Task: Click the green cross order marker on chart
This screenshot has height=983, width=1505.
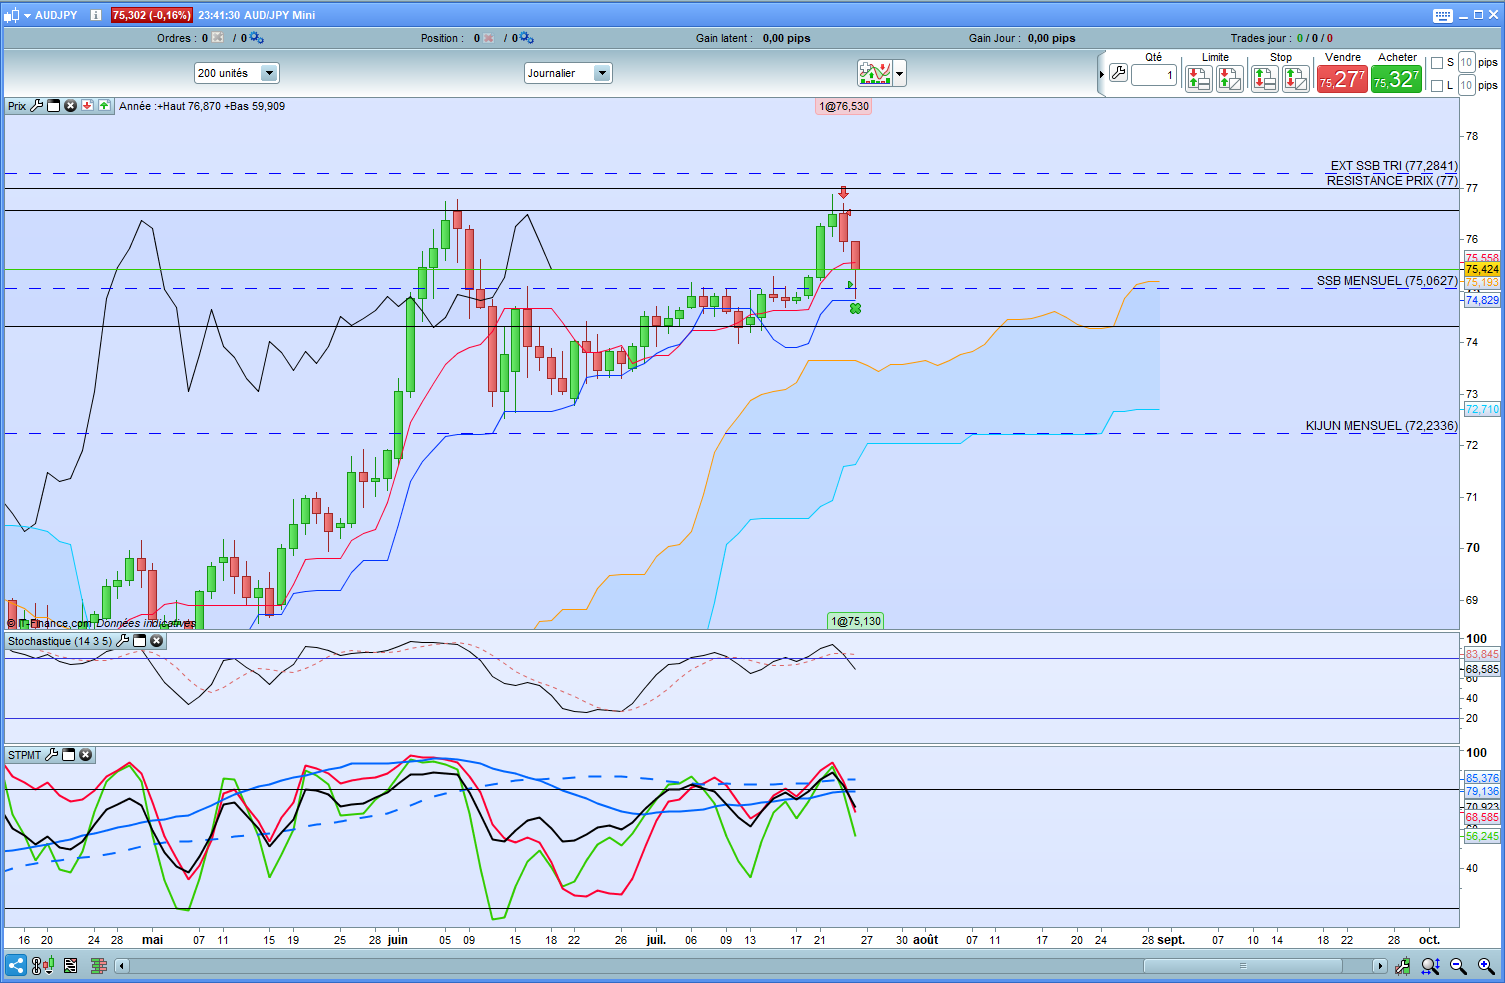Action: coord(855,309)
